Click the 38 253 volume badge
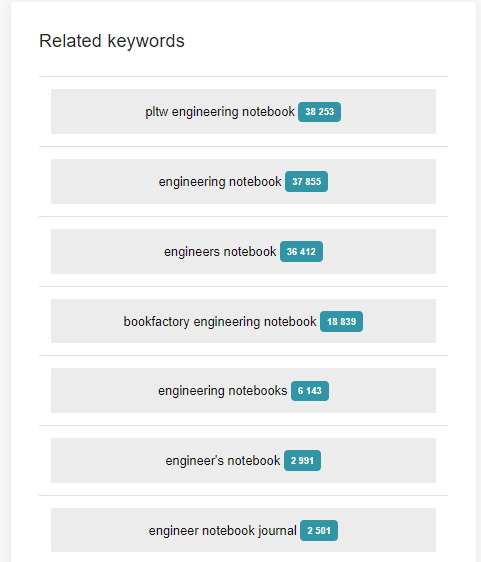 [319, 112]
